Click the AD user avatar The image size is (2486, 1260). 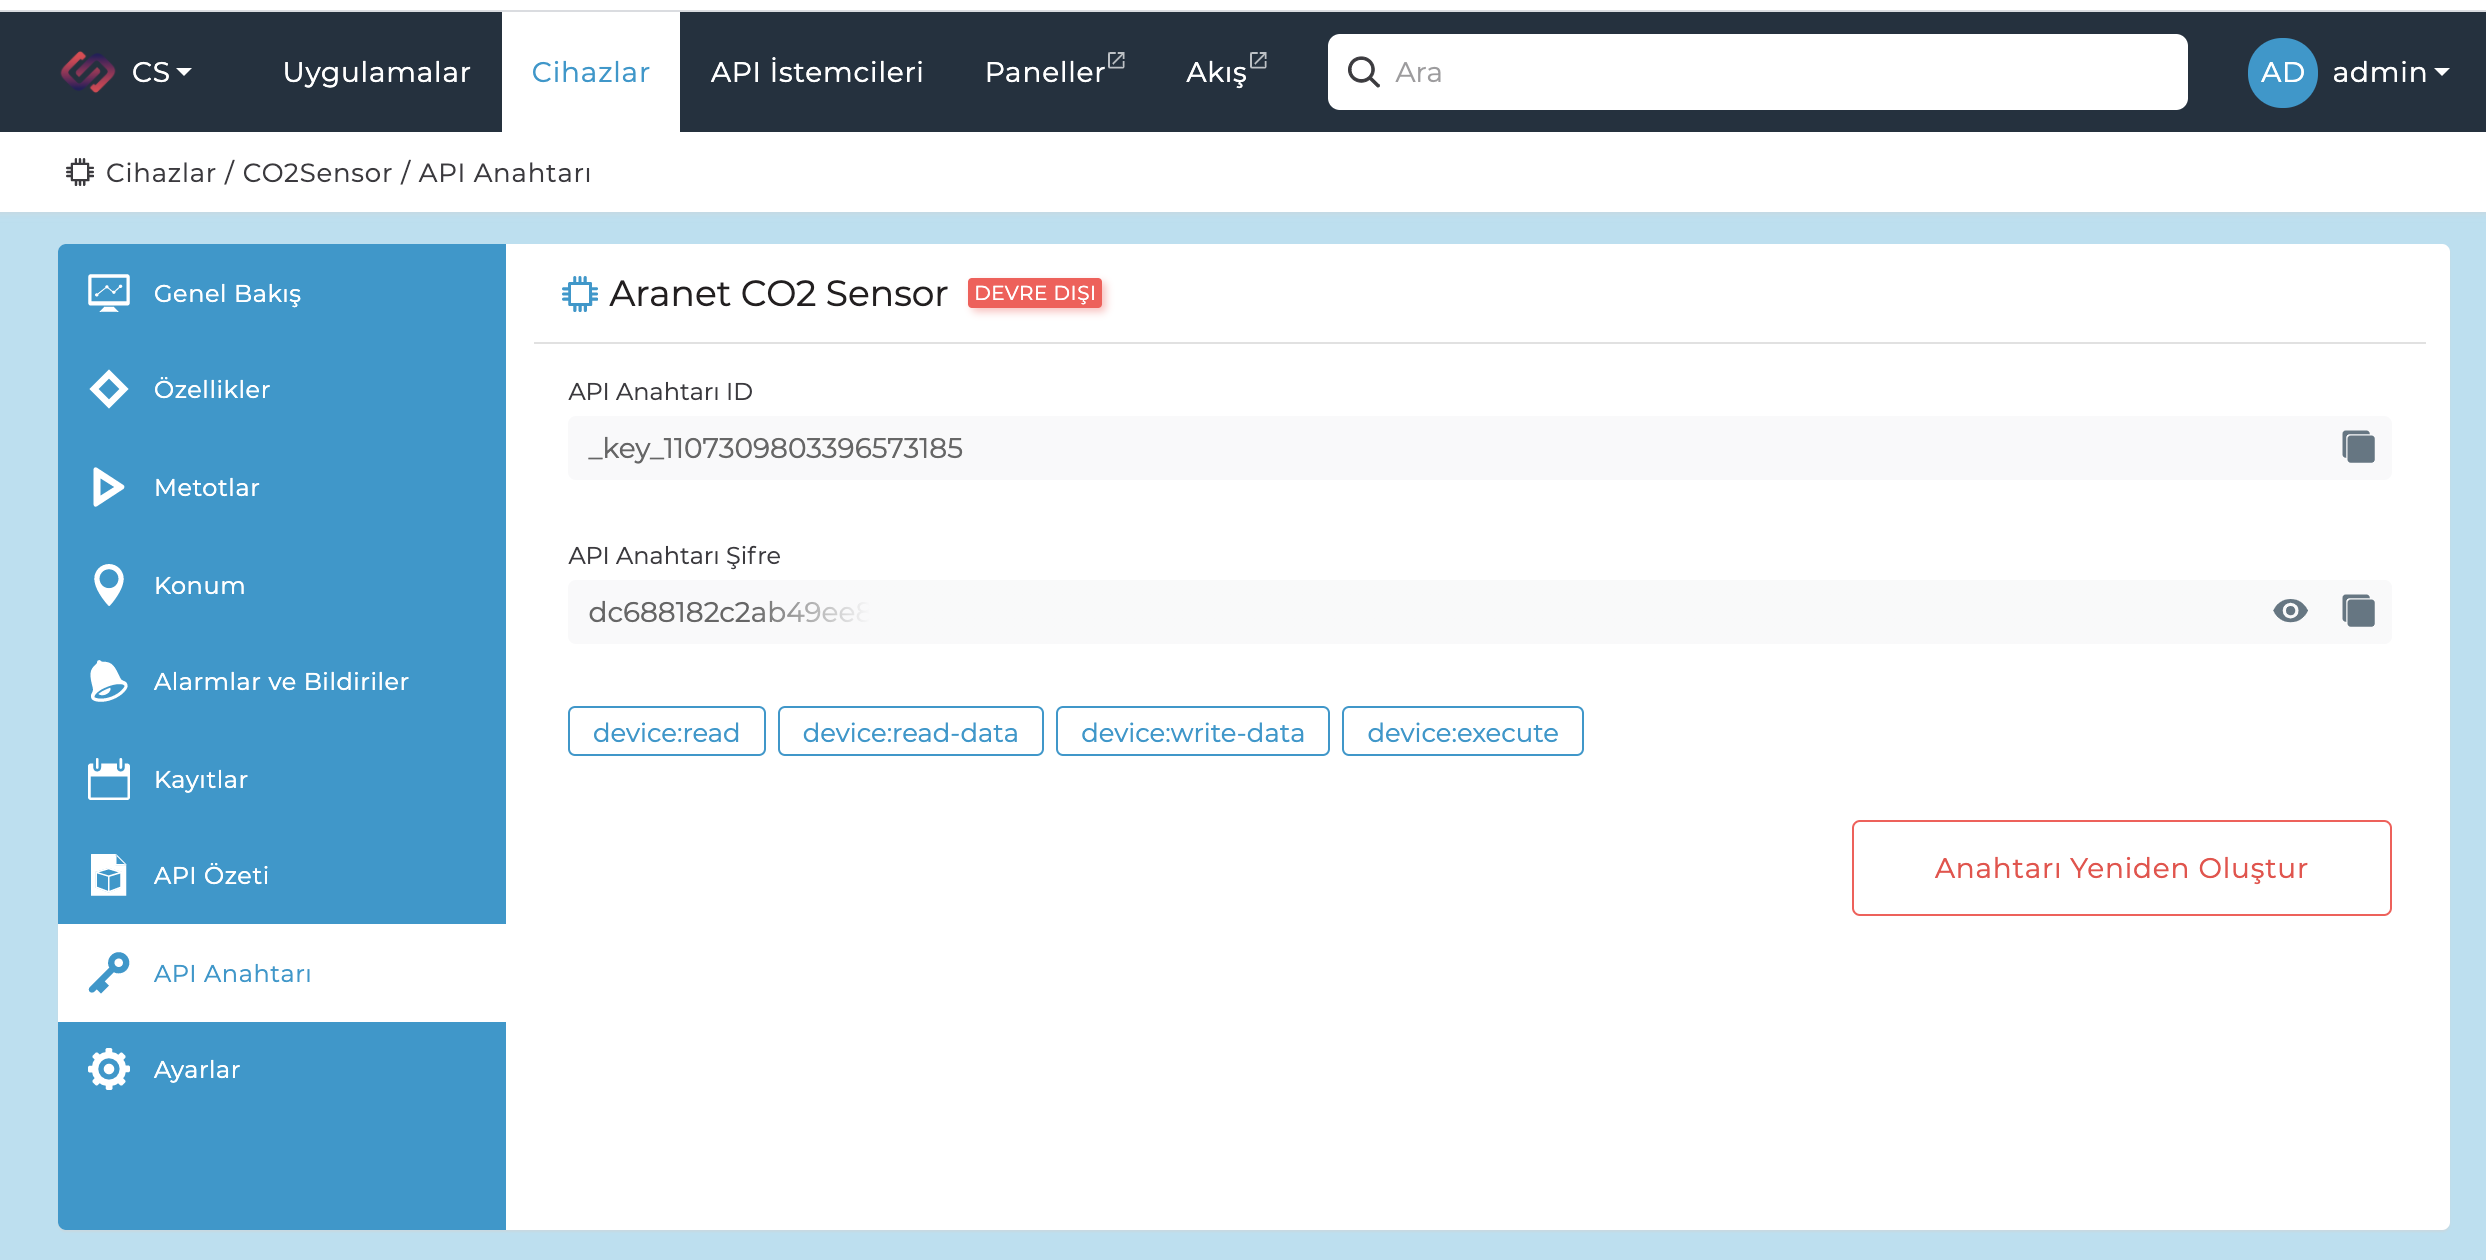click(2282, 72)
